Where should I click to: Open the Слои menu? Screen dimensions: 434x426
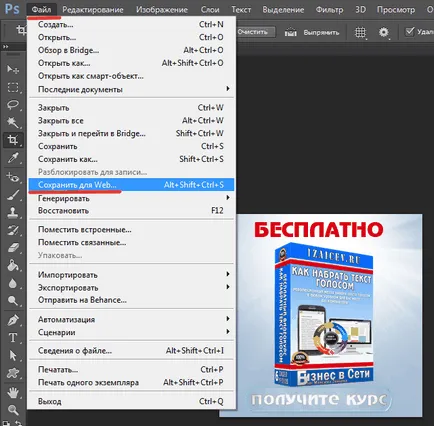coord(210,10)
